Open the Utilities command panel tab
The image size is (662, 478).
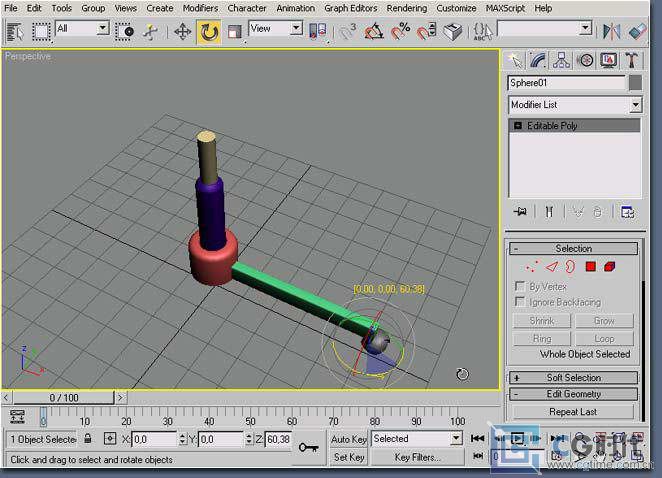pyautogui.click(x=632, y=60)
